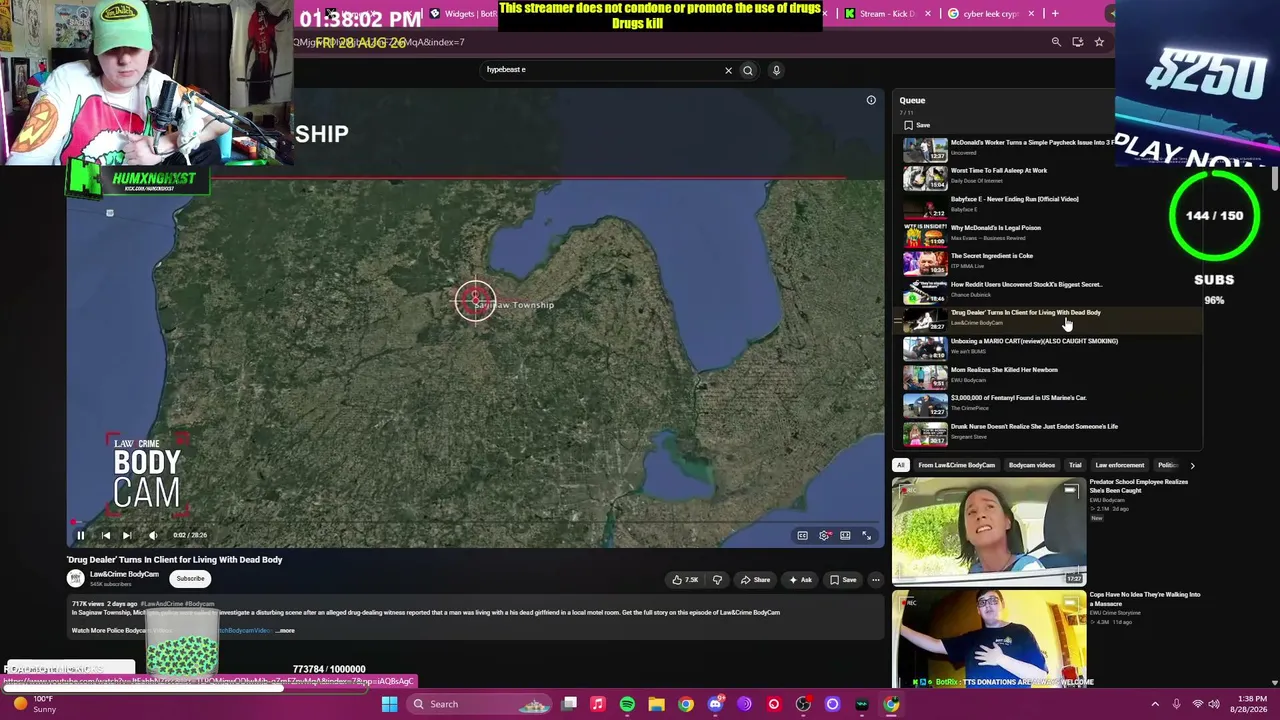This screenshot has width=1280, height=720.
Task: Bookmark this page with star icon
Action: coord(1099,42)
